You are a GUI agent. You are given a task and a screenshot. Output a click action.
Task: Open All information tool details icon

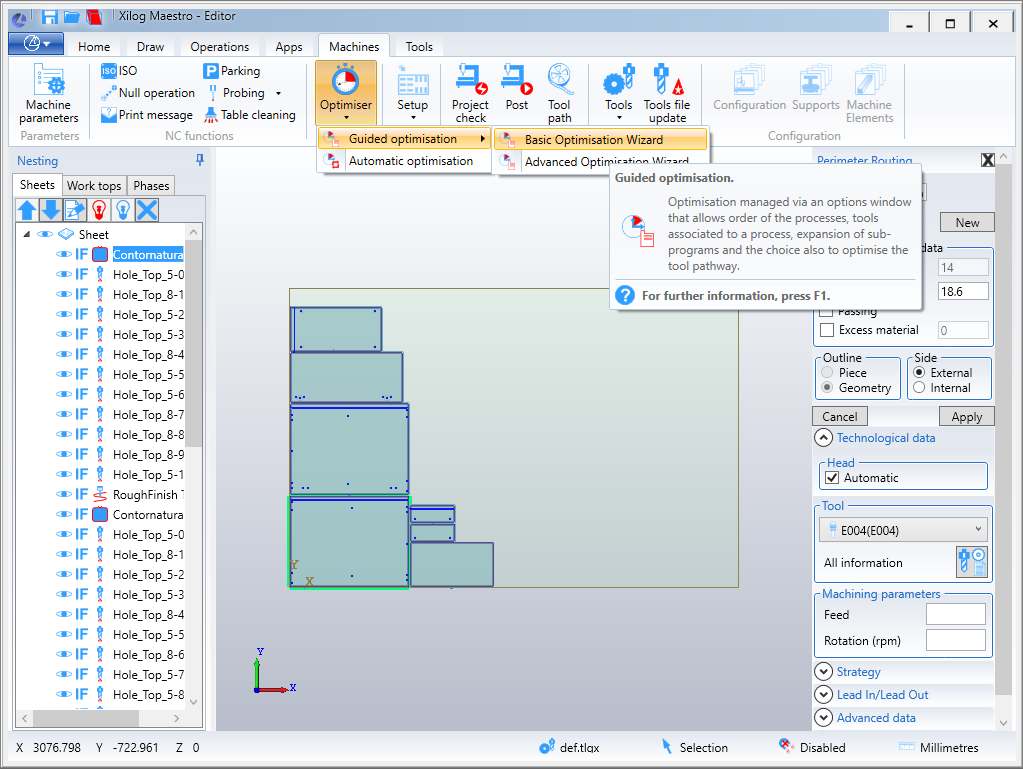click(x=971, y=562)
